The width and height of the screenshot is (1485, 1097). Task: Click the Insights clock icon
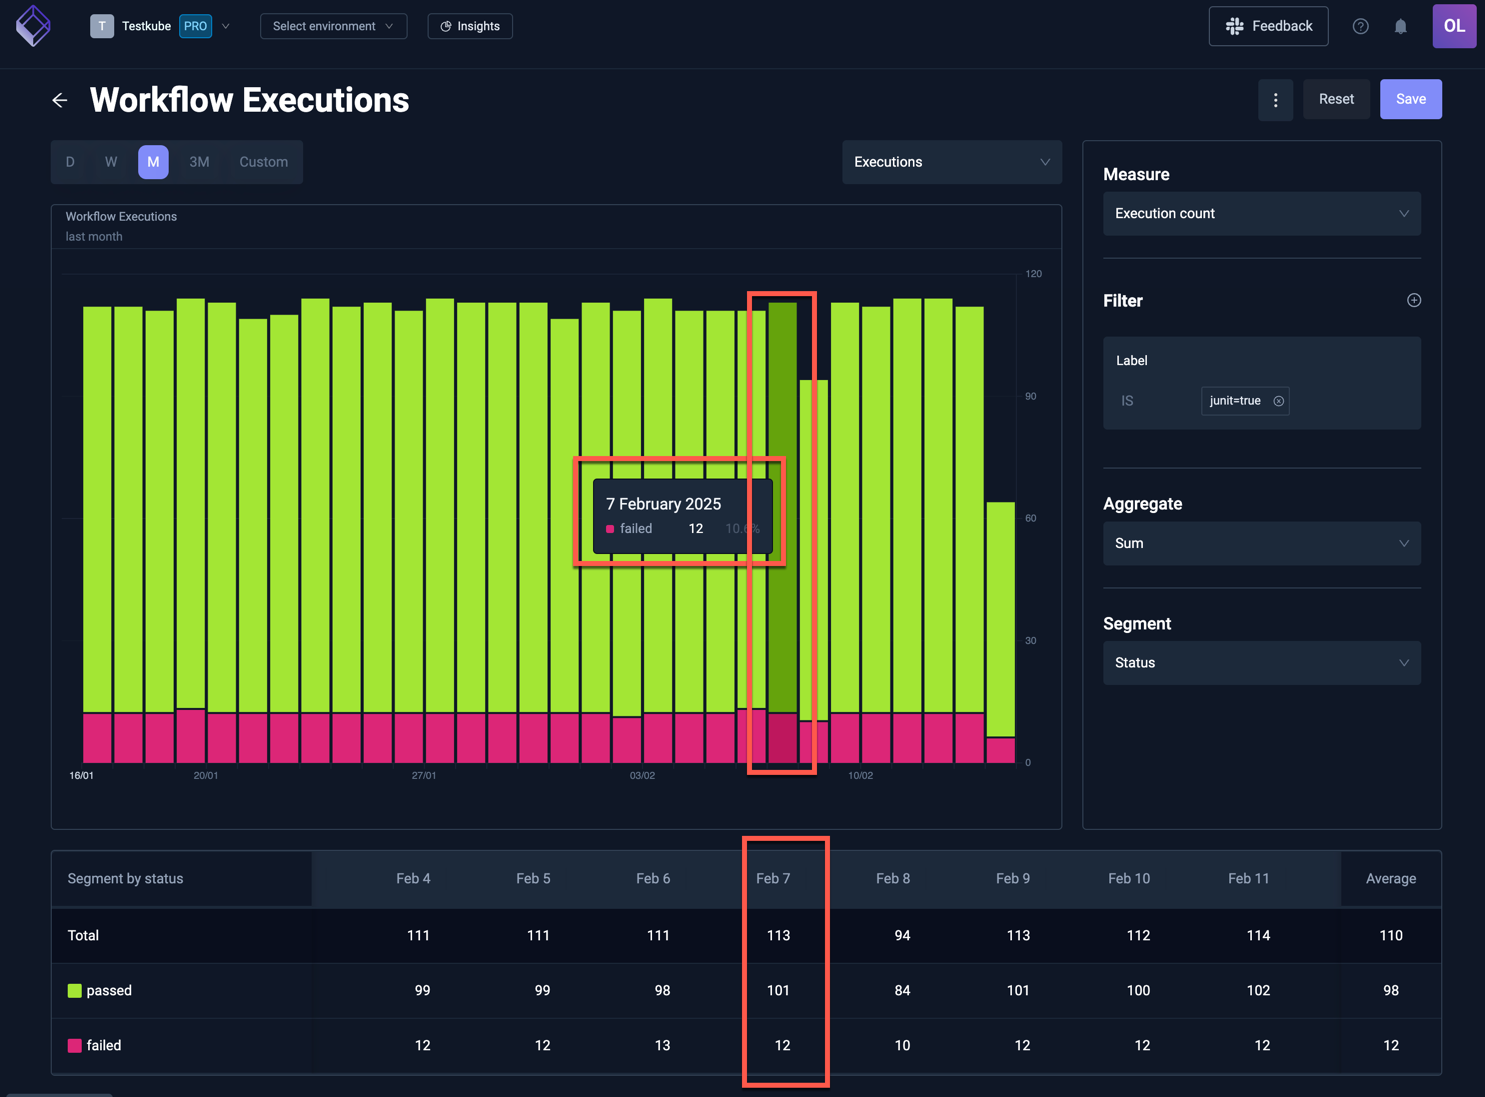[446, 26]
